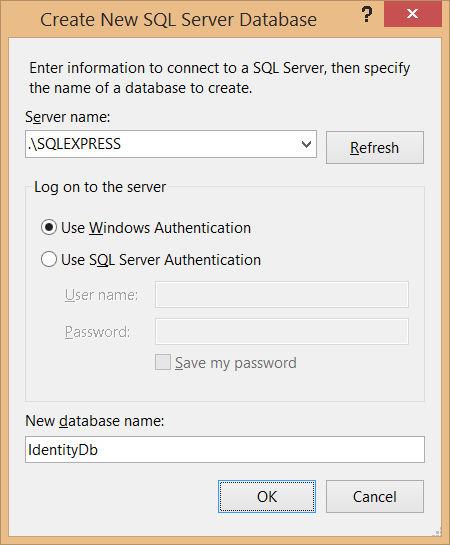The width and height of the screenshot is (450, 545).
Task: Click the dialog title 'Create New SQL Server Database'
Action: [178, 19]
